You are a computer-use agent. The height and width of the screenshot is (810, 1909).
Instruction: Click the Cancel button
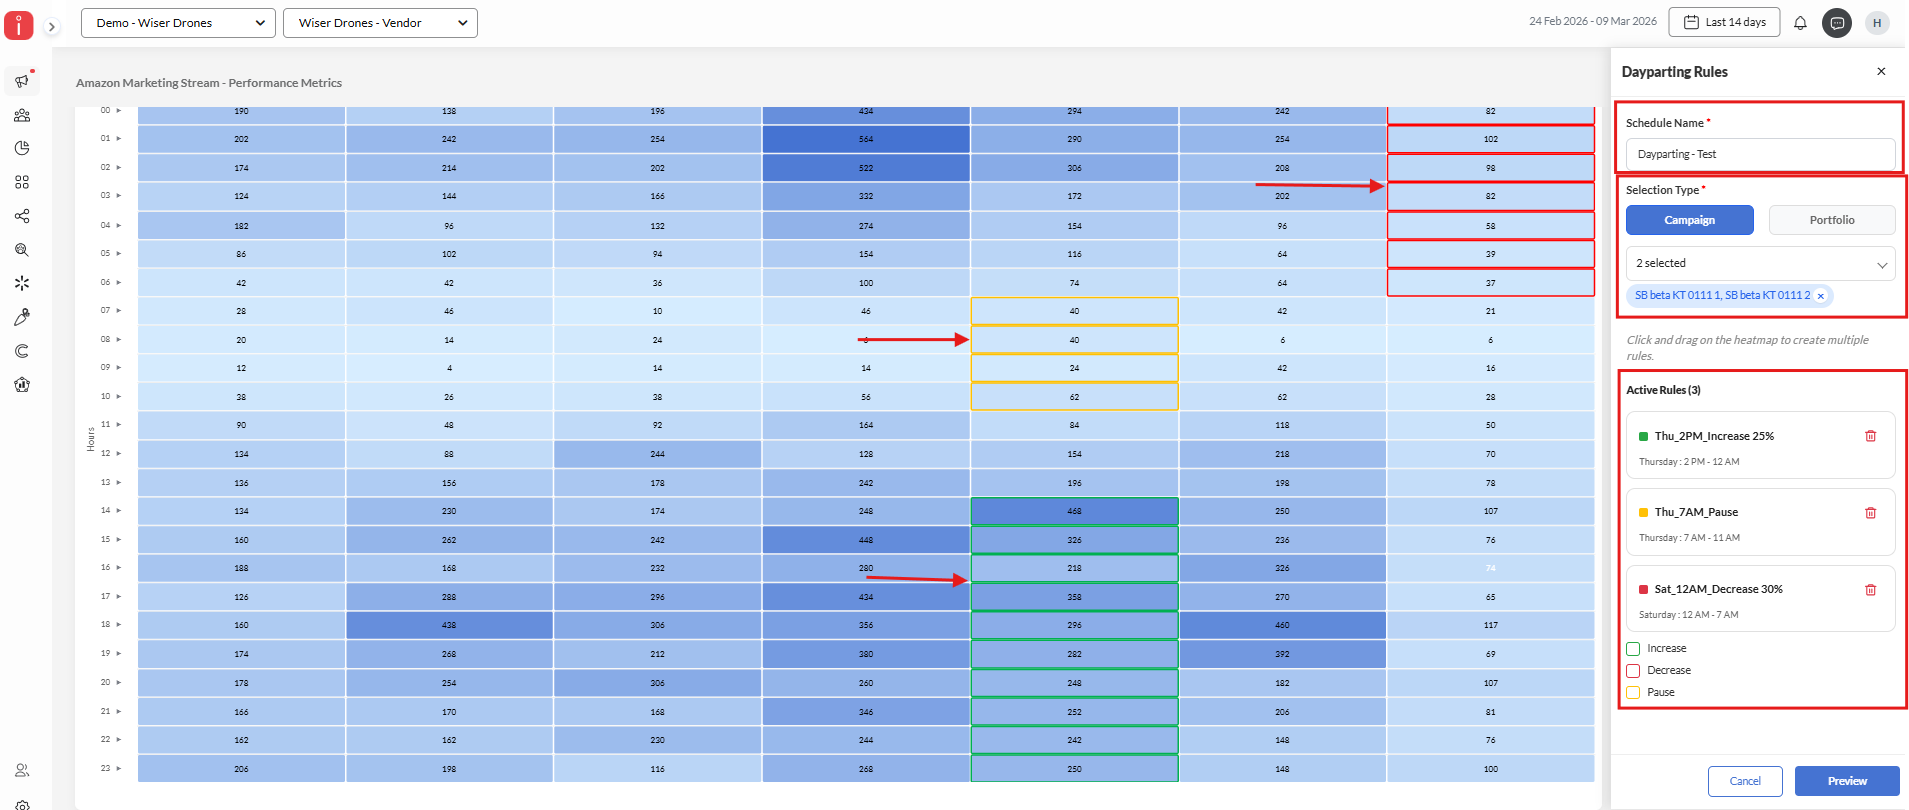click(x=1744, y=781)
